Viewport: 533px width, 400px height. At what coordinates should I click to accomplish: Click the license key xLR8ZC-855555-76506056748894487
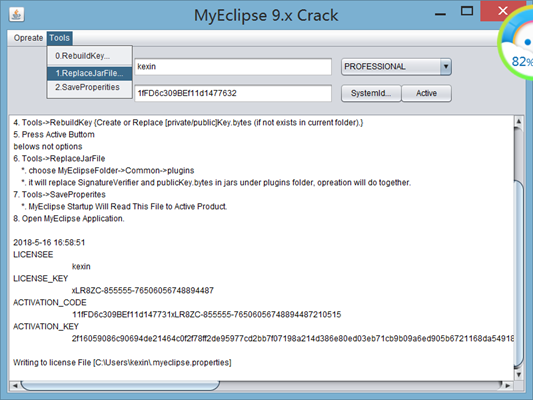point(143,291)
